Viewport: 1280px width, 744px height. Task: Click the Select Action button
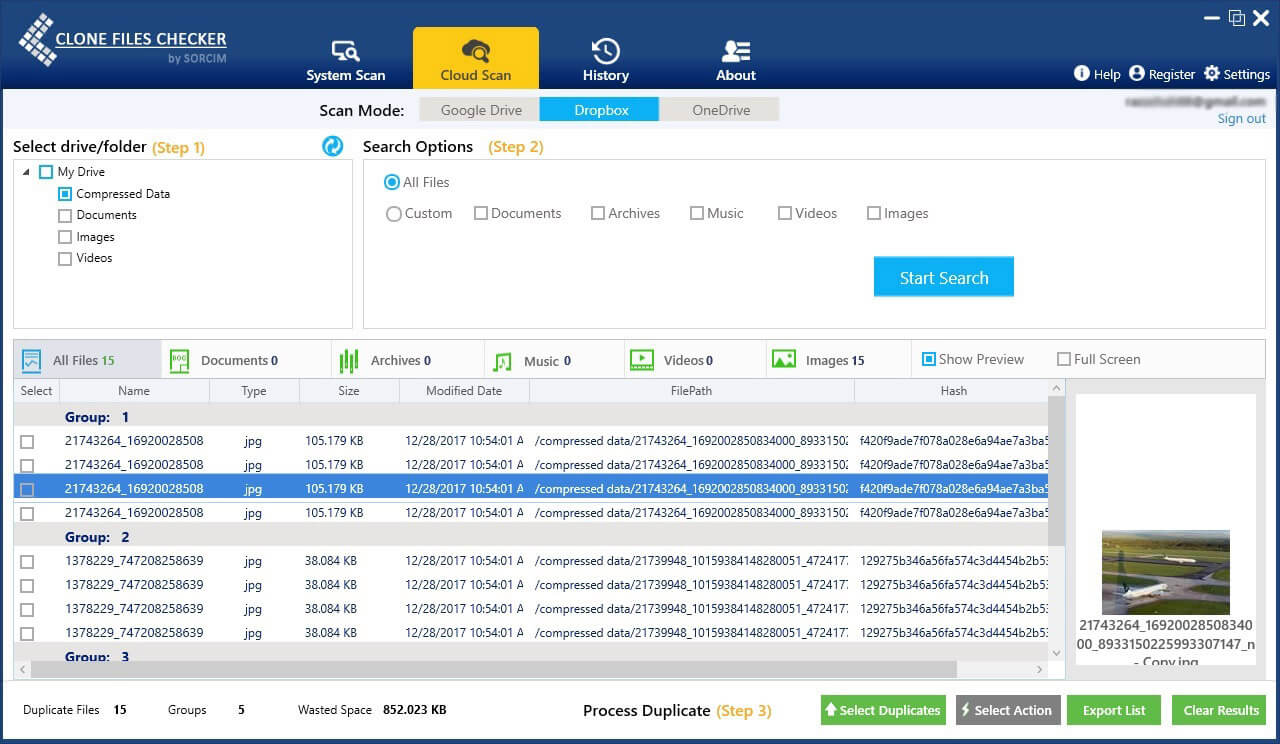[1008, 710]
